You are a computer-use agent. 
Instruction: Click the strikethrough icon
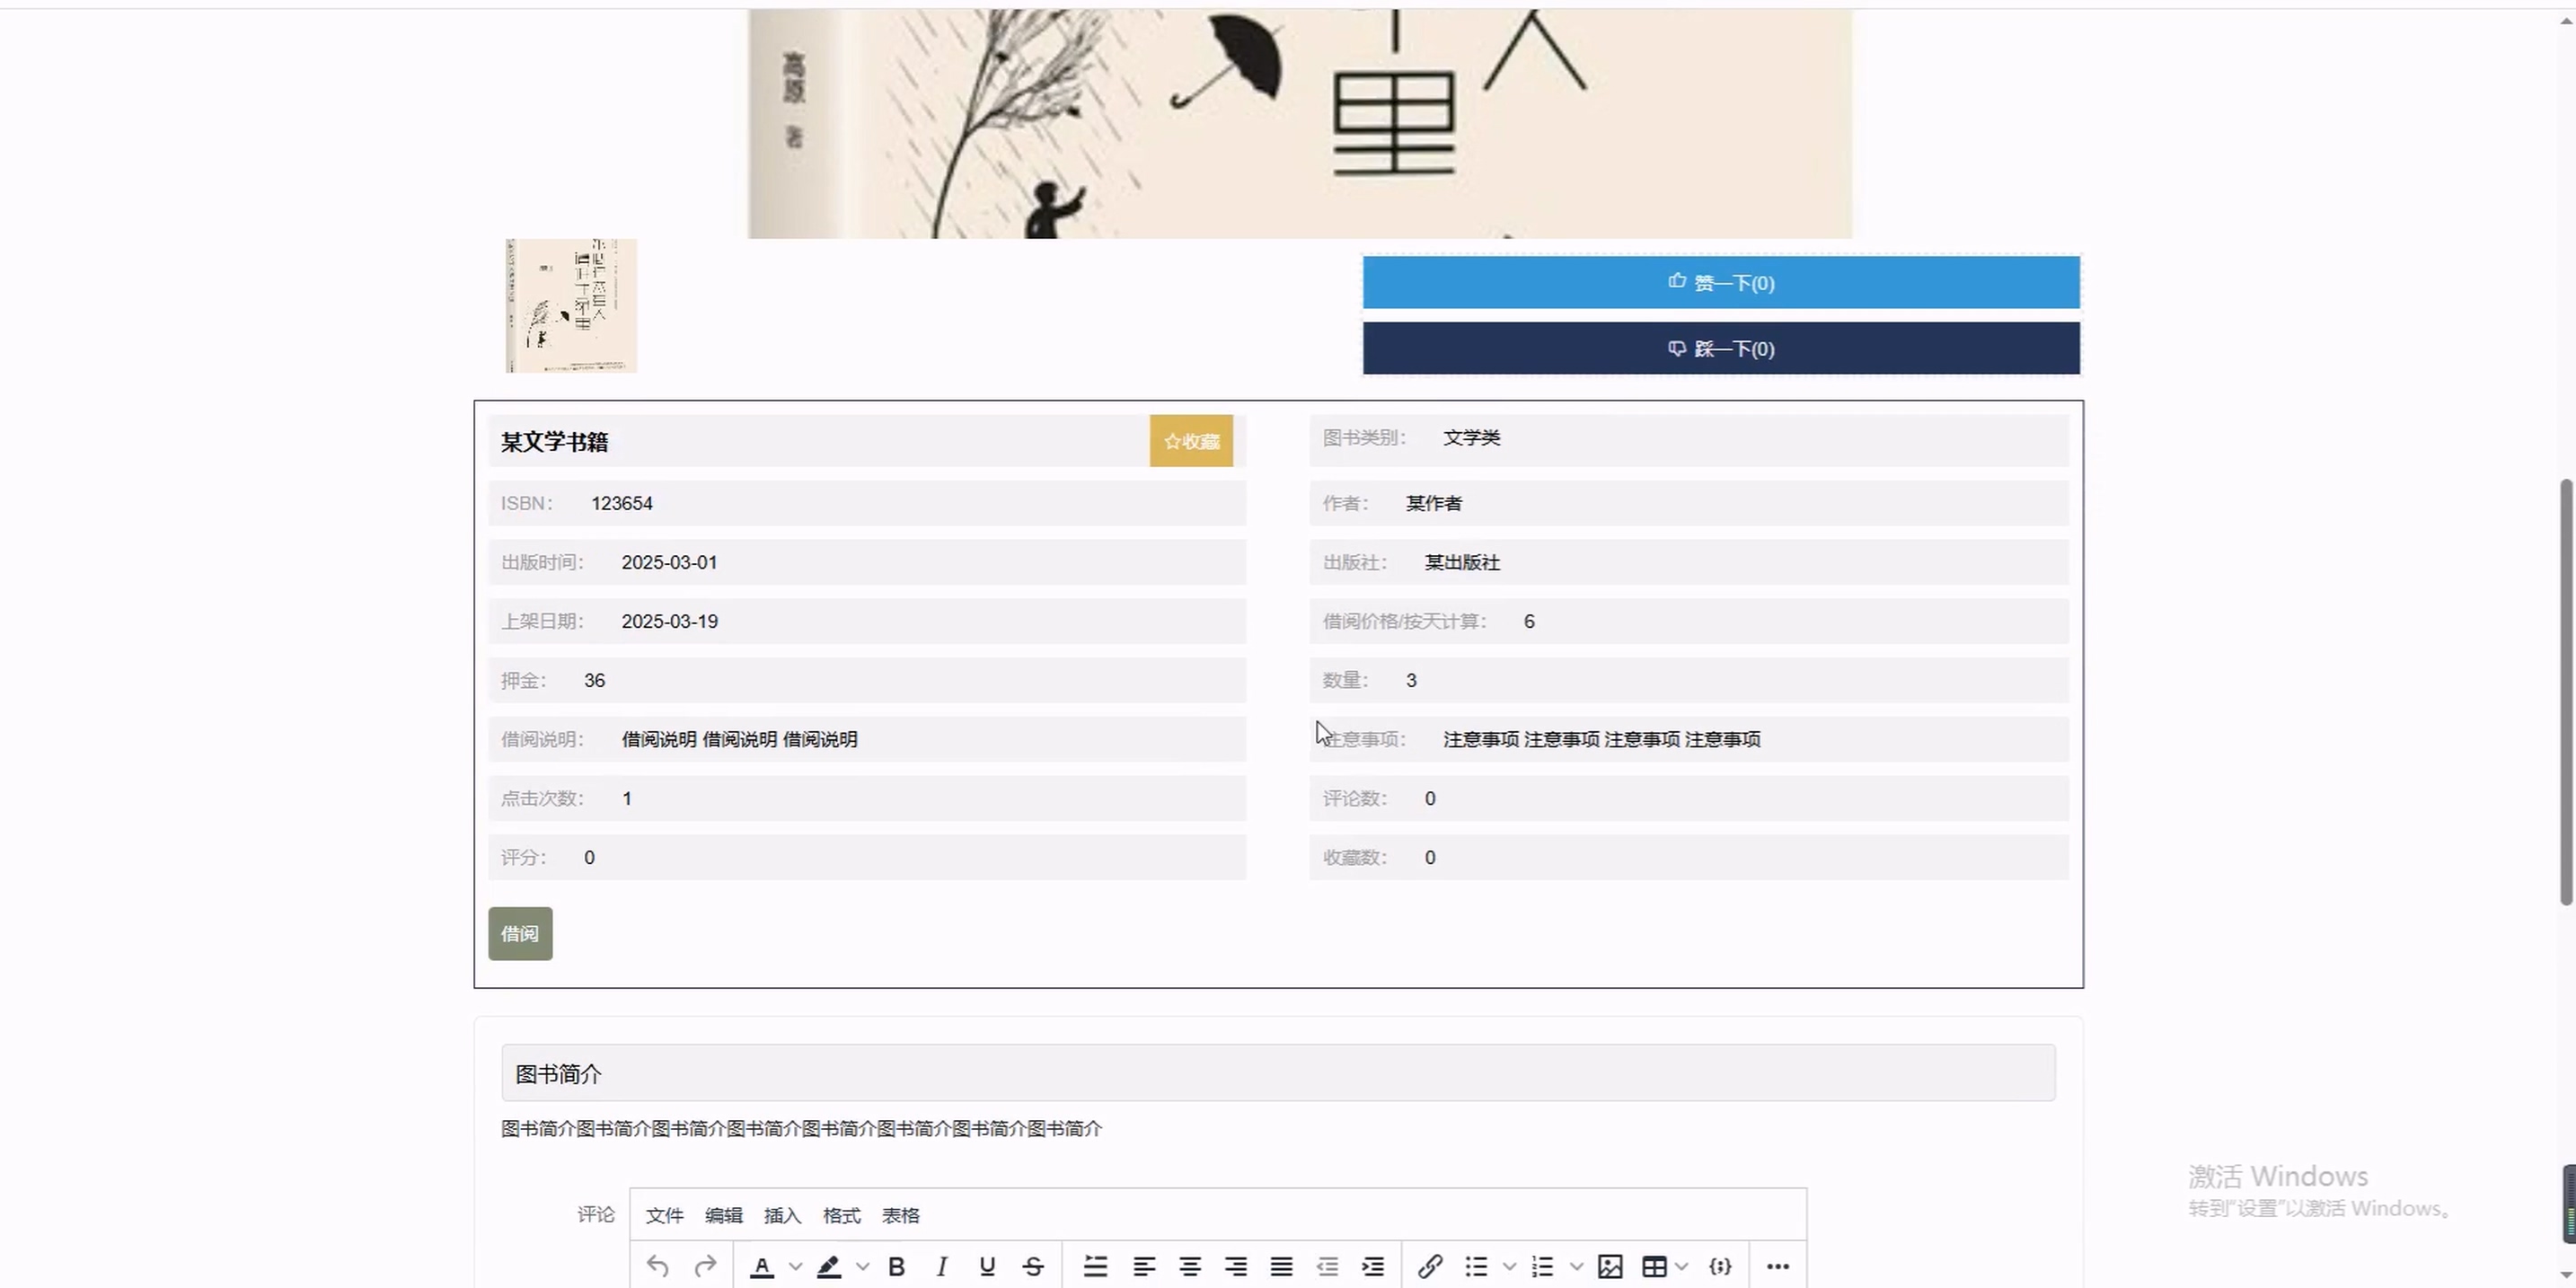pos(1033,1267)
